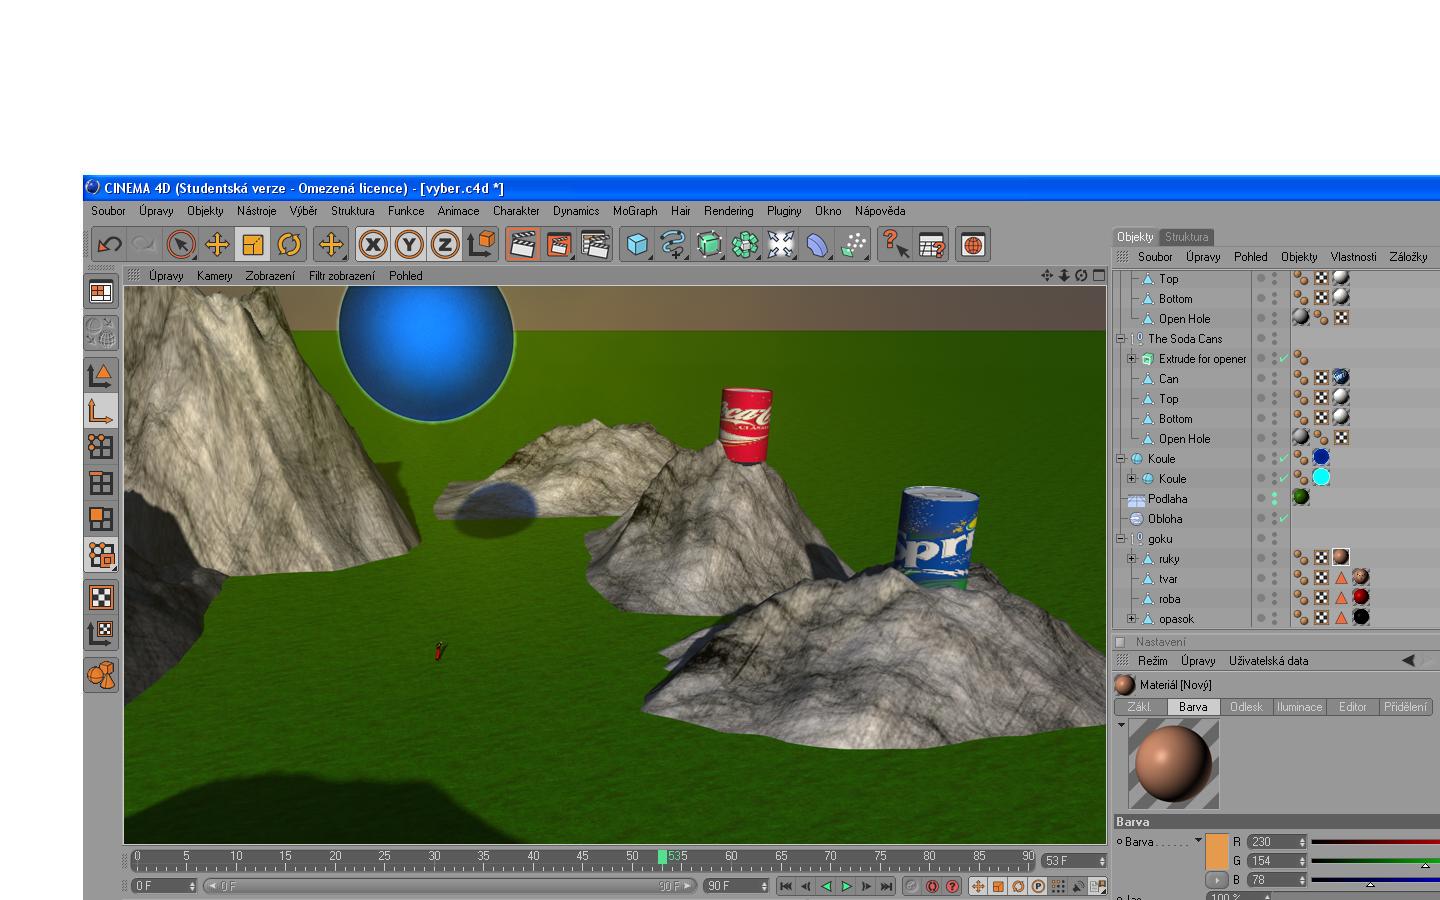Open the Rendering menu
This screenshot has height=900, width=1440.
coord(728,211)
